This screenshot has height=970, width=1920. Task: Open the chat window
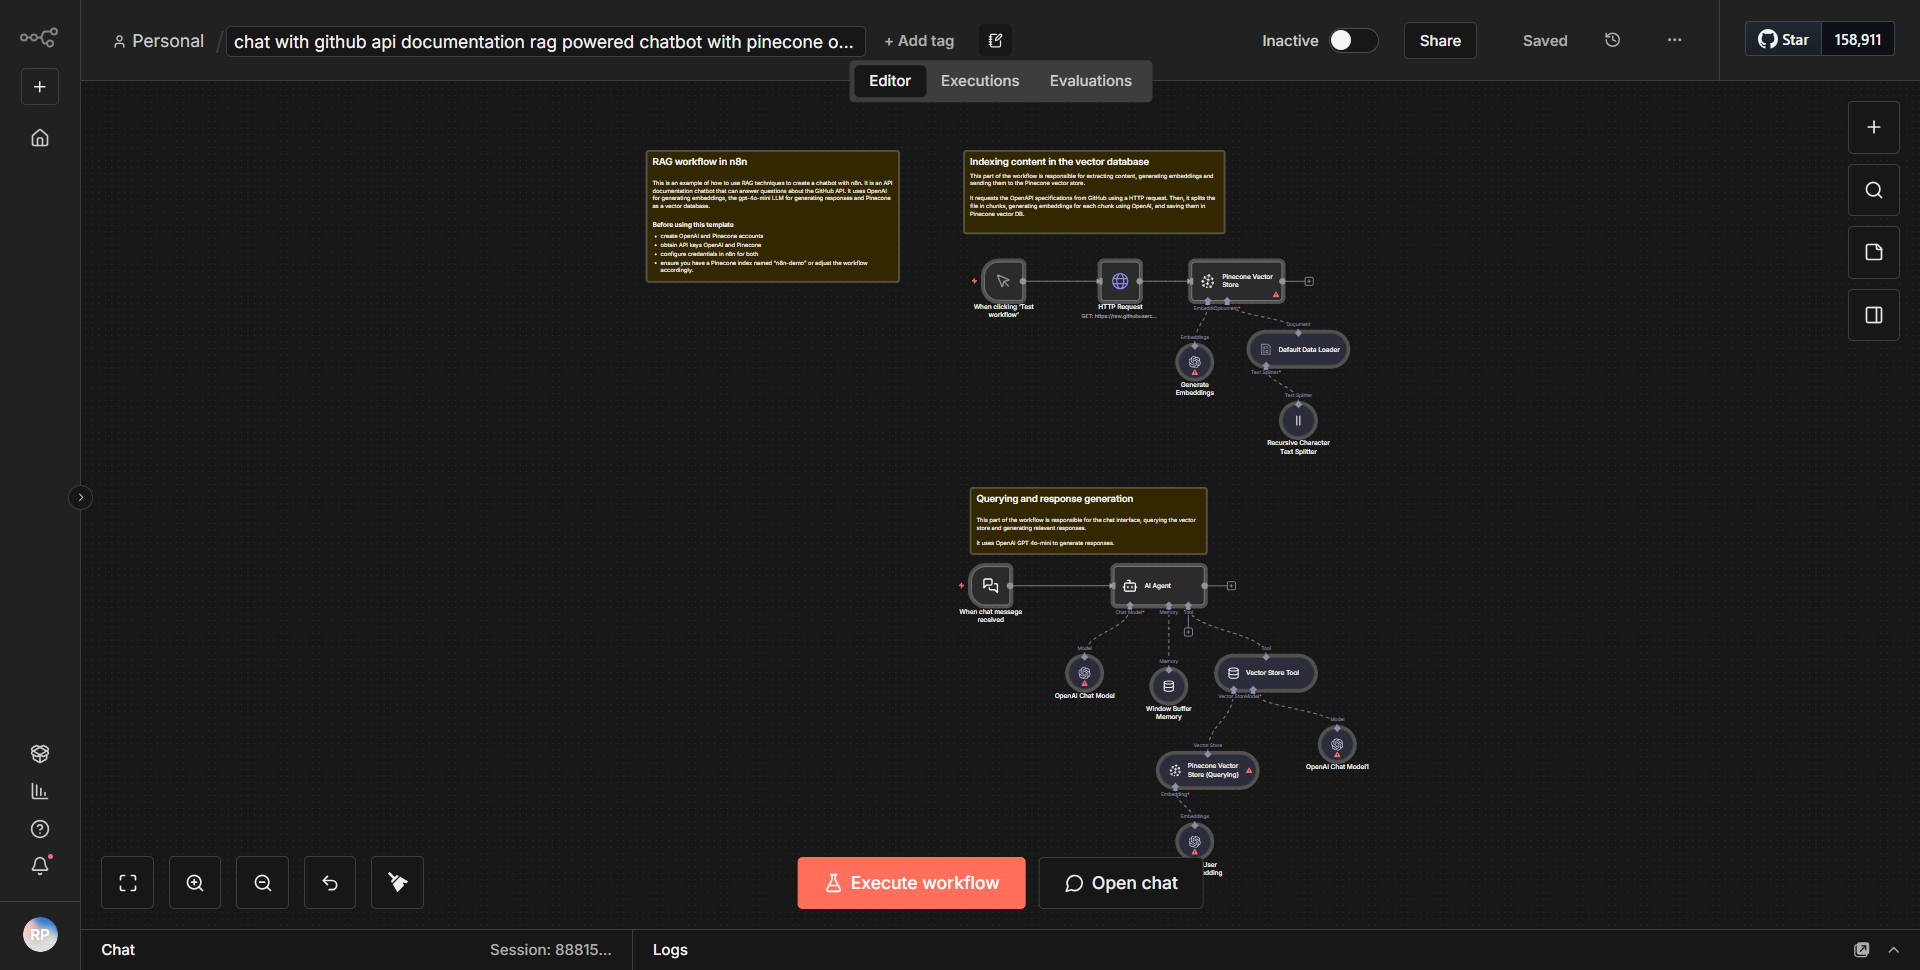point(1120,882)
